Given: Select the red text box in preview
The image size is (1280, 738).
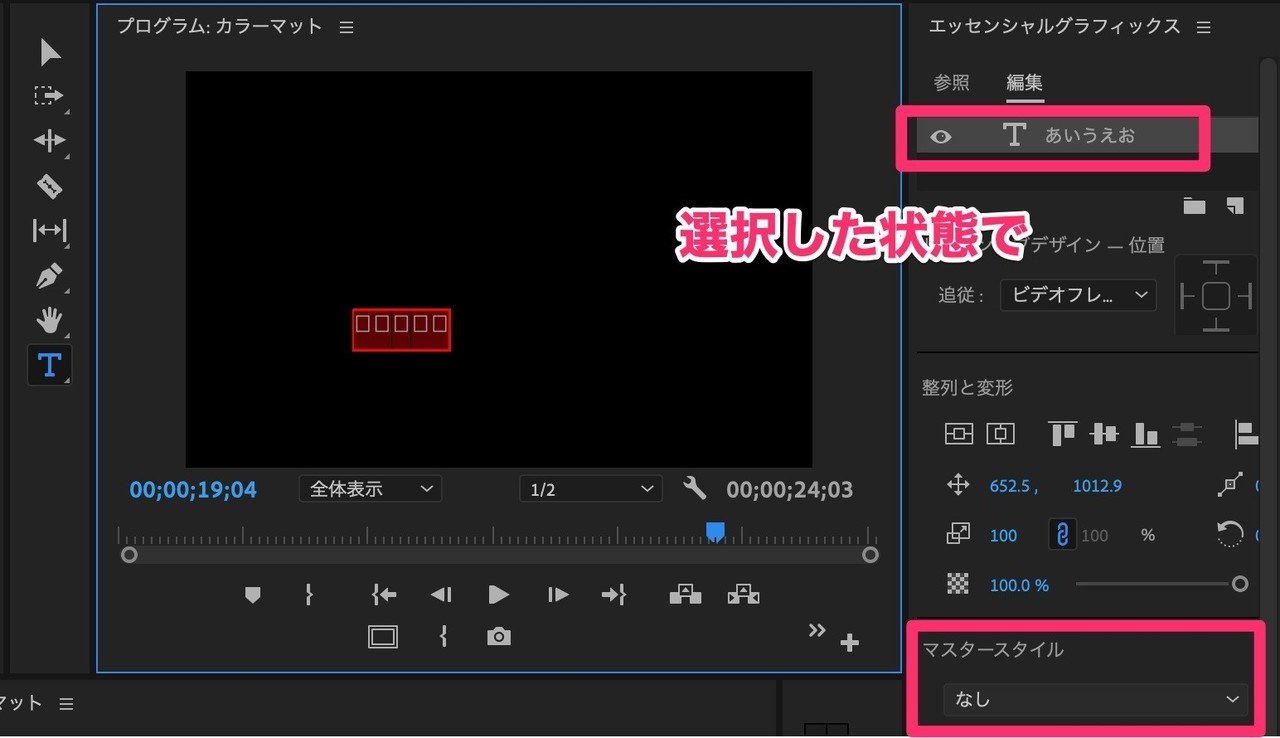Looking at the screenshot, I should tap(401, 330).
